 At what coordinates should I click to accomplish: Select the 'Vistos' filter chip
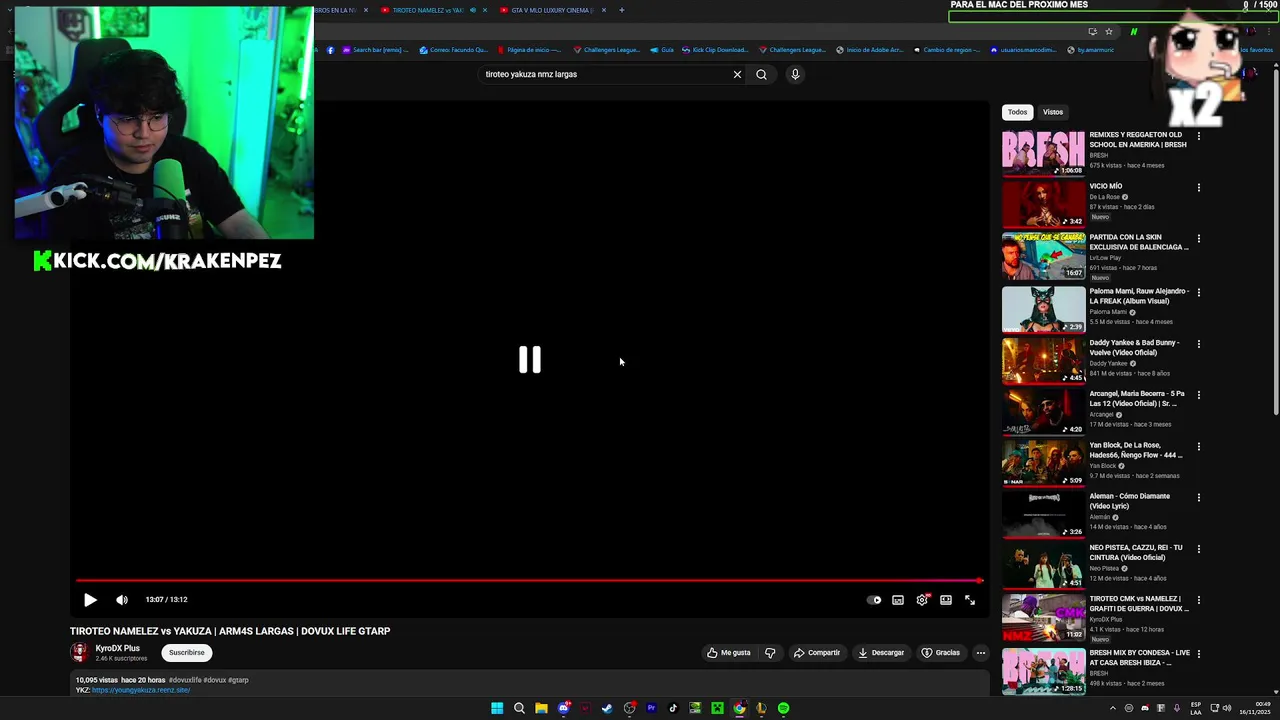1053,112
